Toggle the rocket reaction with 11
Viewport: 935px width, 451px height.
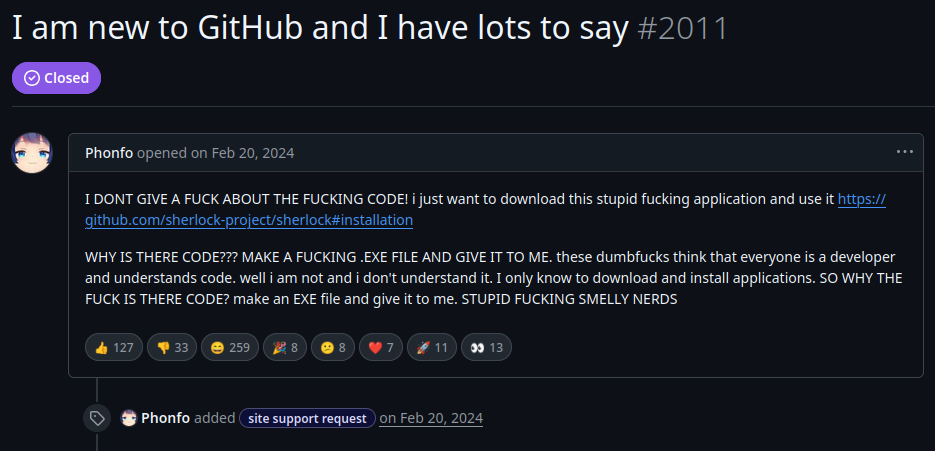pos(432,347)
